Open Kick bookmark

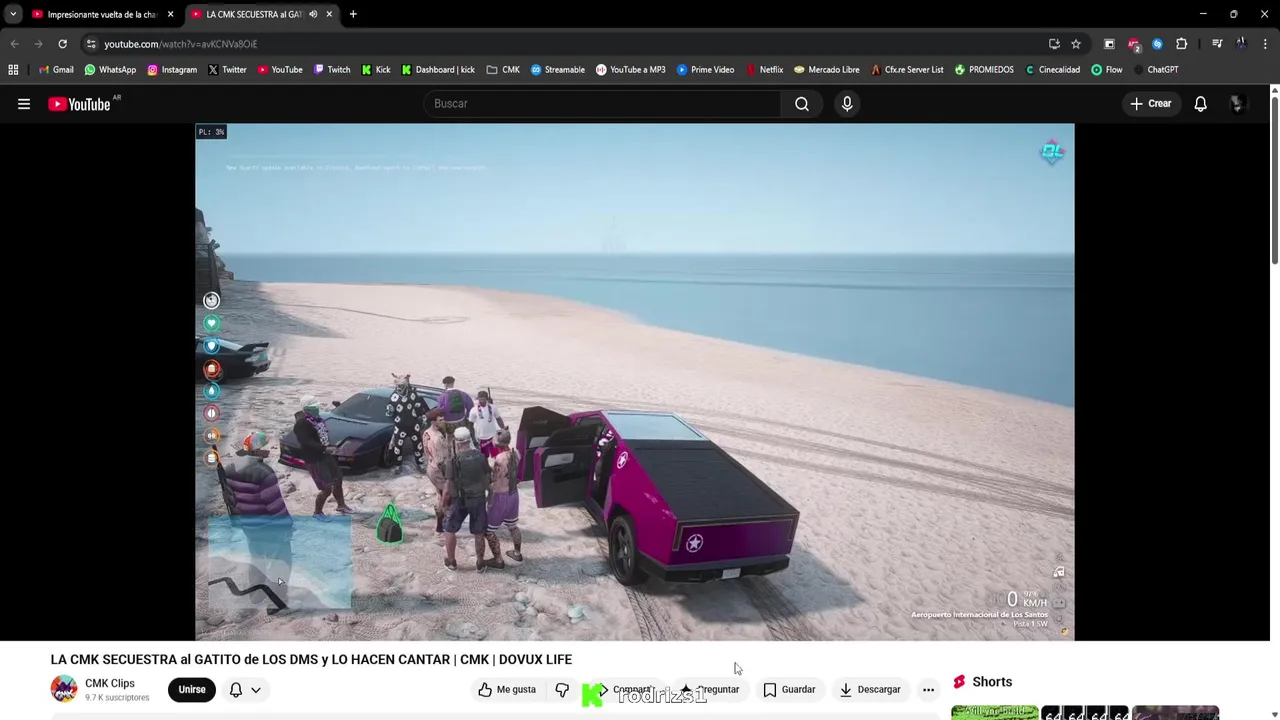coord(376,70)
